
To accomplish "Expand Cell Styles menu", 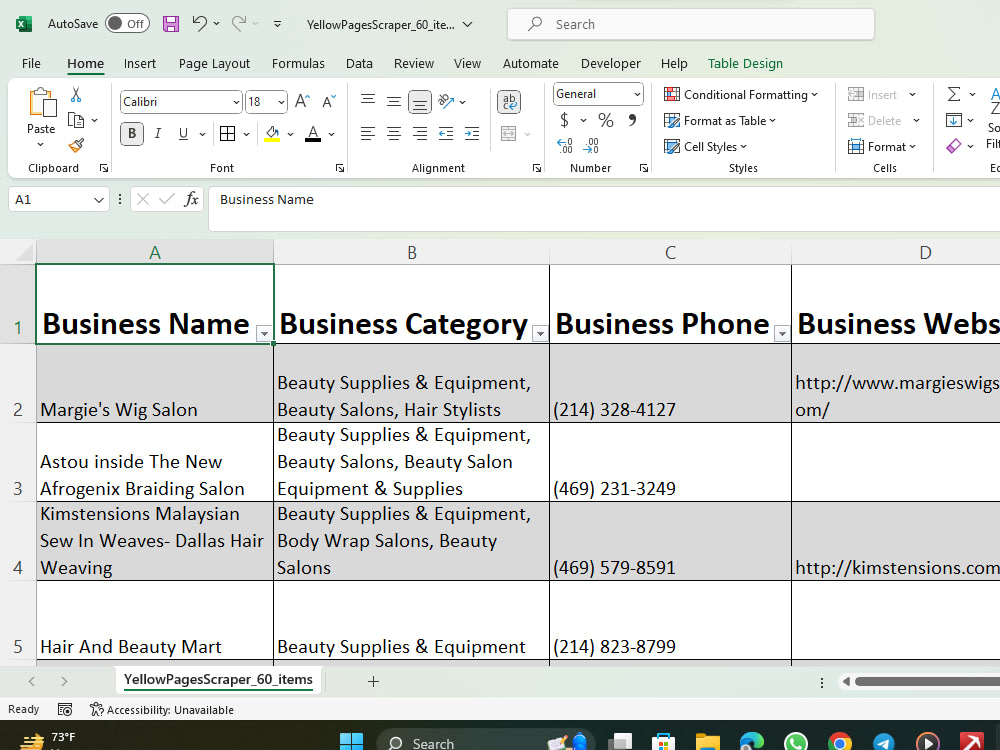I will point(705,147).
